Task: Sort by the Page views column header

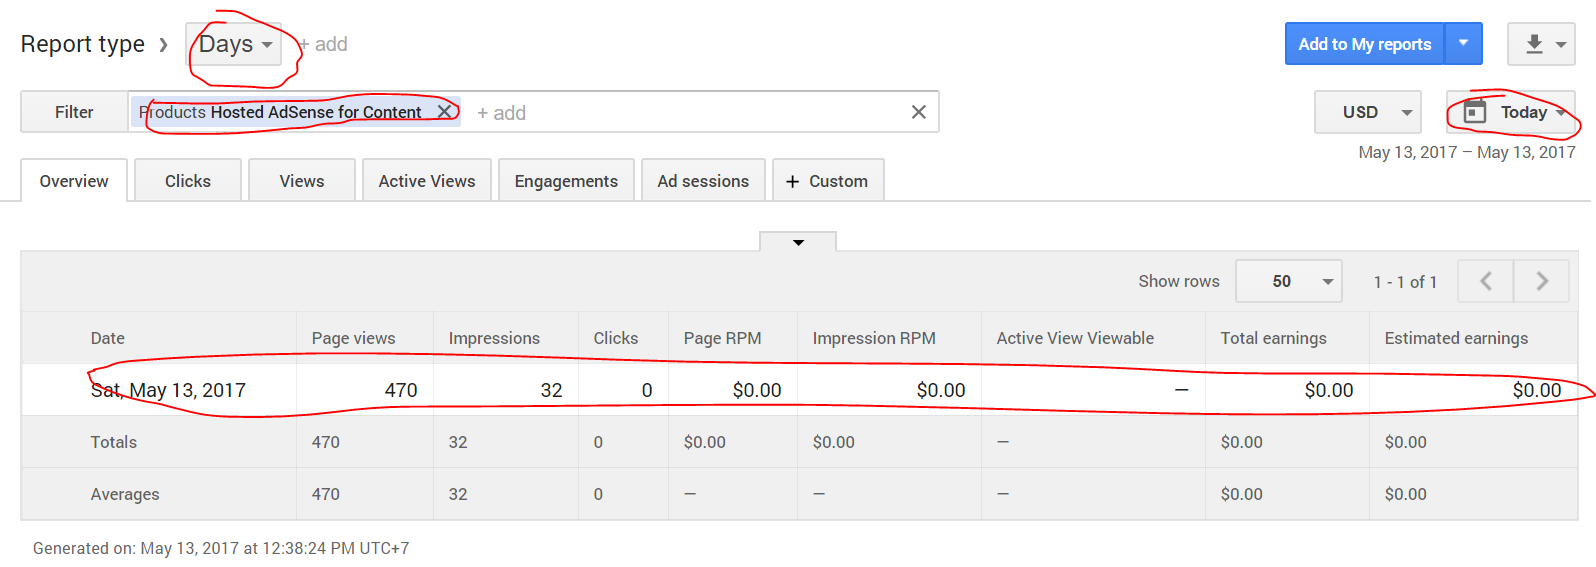Action: [353, 338]
